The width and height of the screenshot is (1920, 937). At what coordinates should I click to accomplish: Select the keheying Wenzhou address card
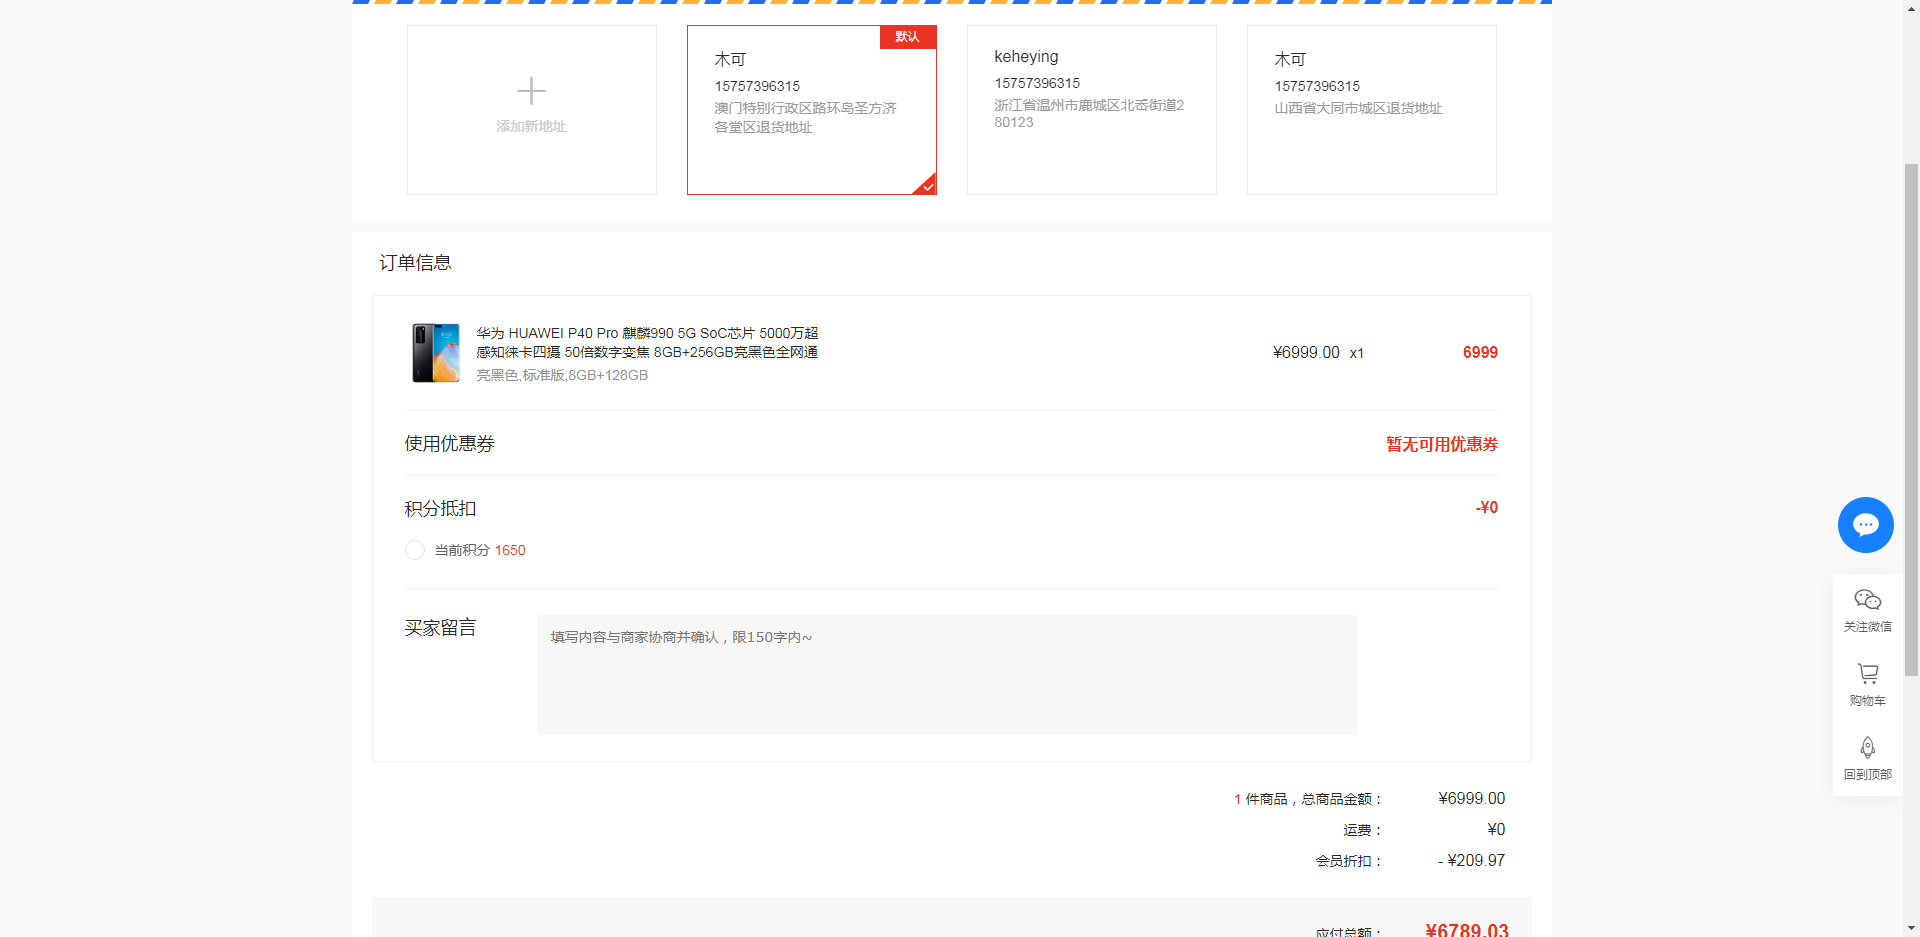[x=1091, y=110]
